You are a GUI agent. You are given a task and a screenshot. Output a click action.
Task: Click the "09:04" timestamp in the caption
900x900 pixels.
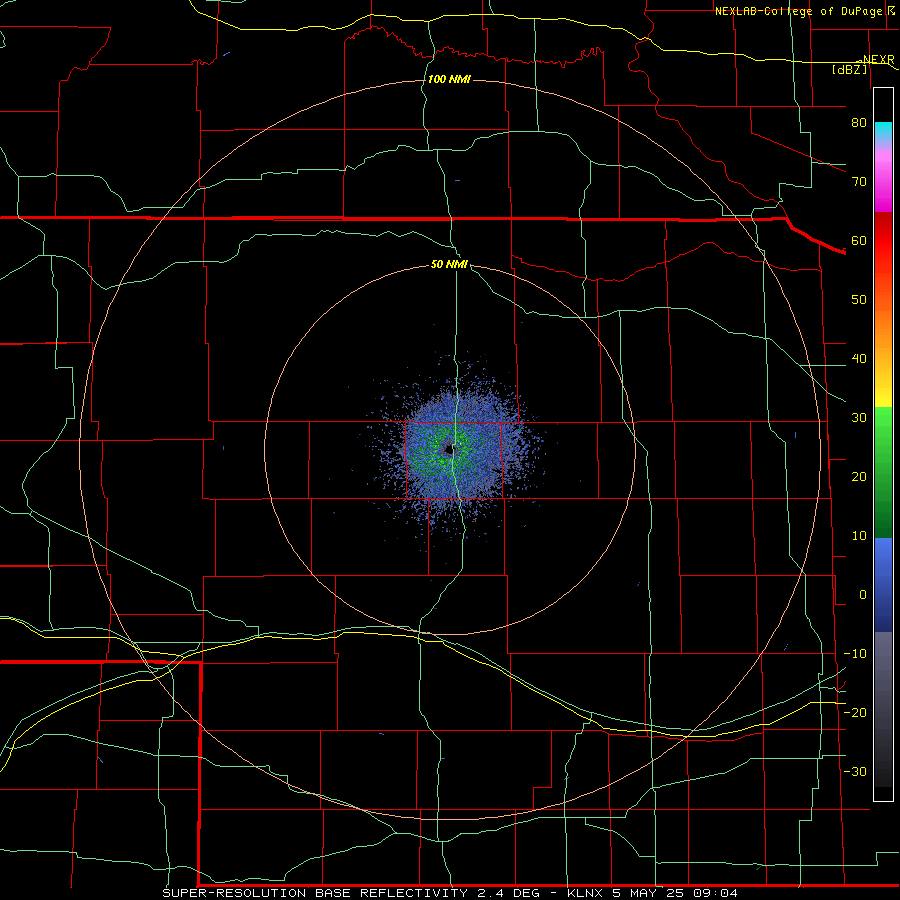[715, 893]
